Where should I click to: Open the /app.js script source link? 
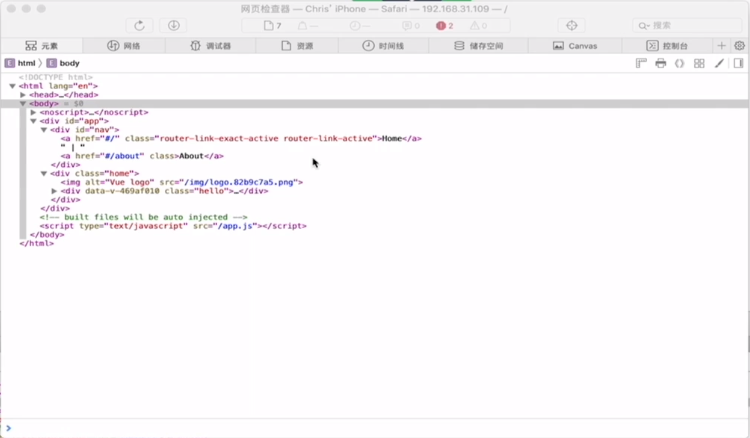pyautogui.click(x=237, y=226)
